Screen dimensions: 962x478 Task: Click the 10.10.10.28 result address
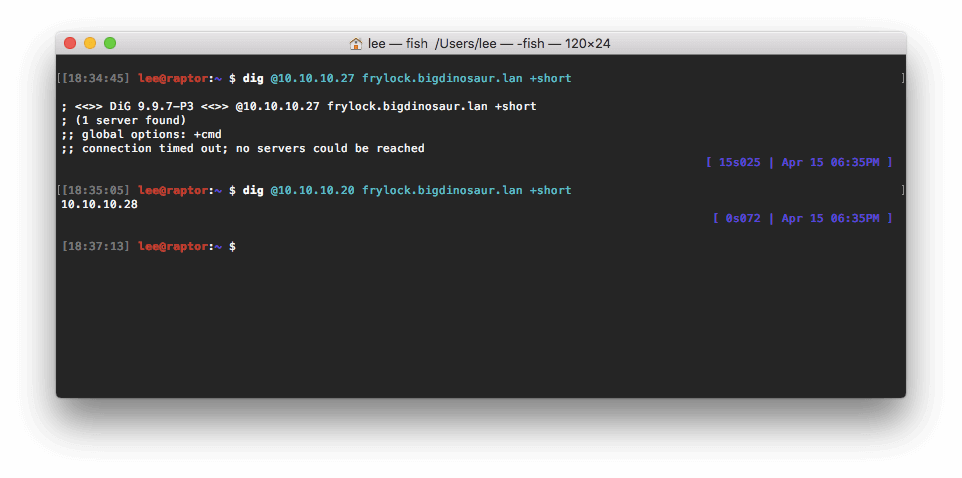coord(99,204)
